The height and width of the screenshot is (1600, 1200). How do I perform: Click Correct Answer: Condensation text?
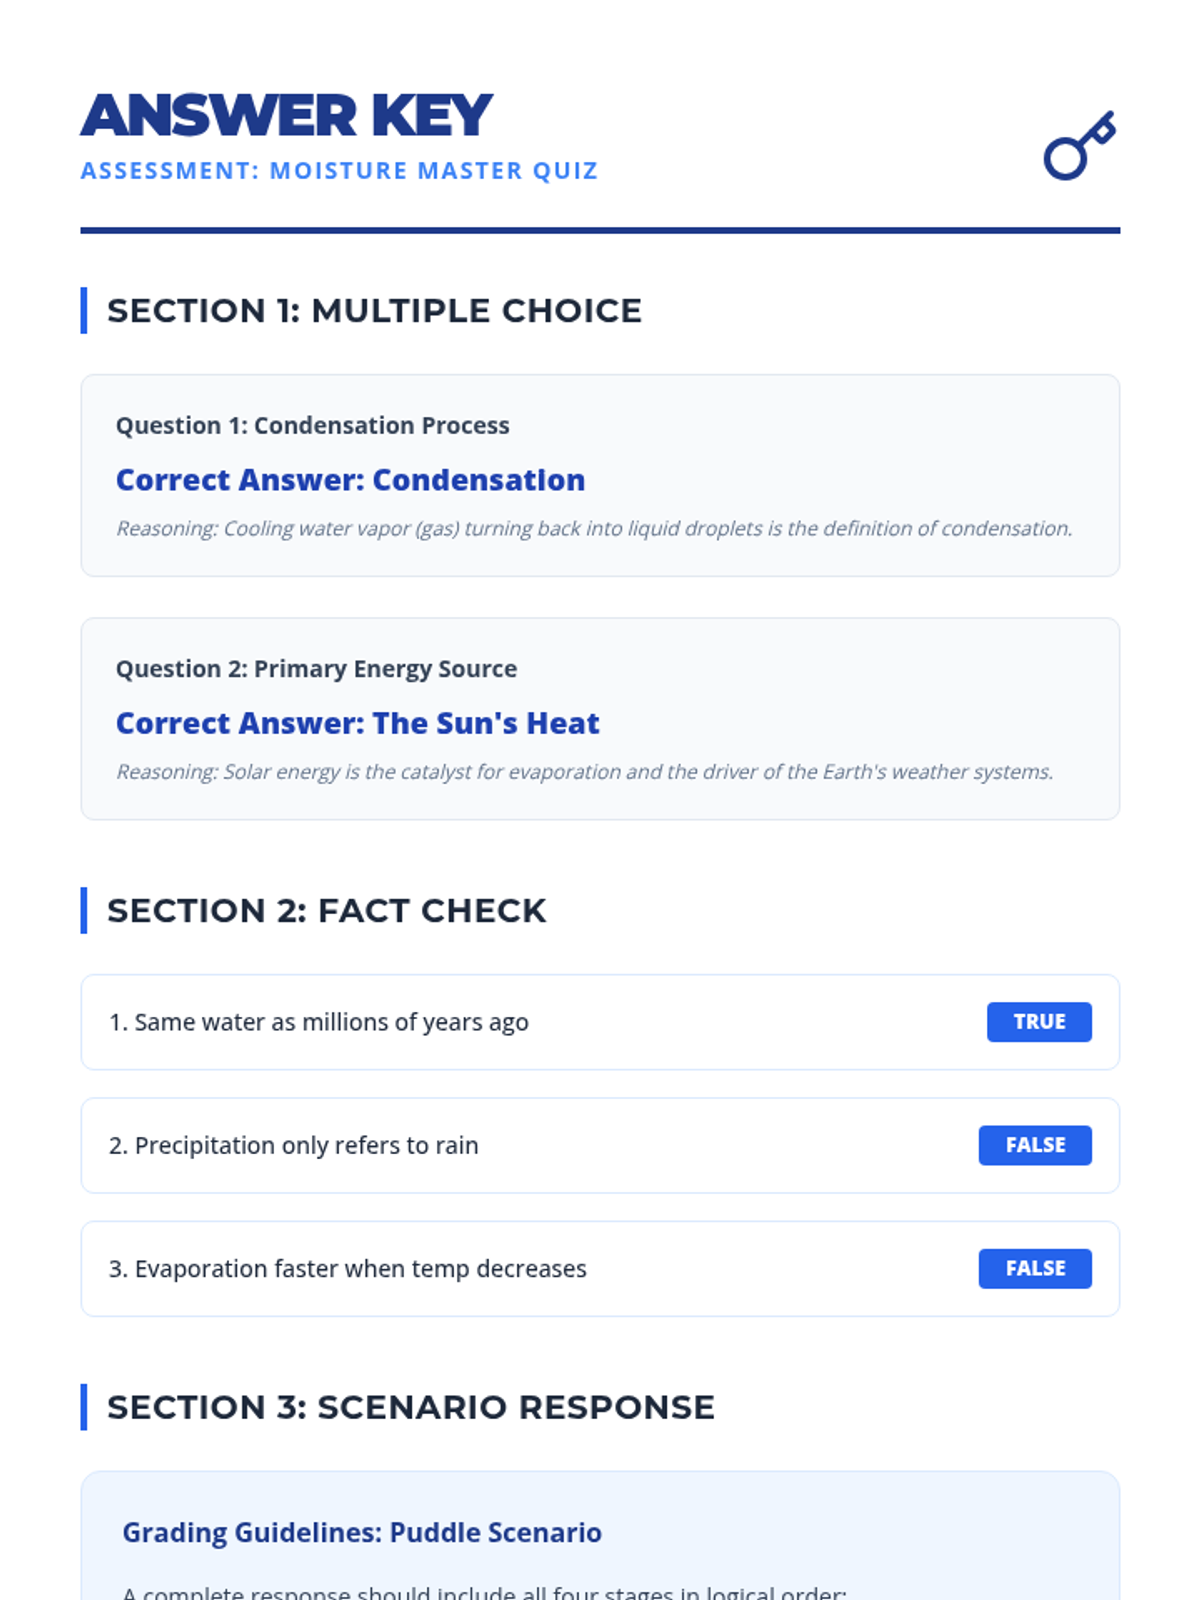point(350,480)
